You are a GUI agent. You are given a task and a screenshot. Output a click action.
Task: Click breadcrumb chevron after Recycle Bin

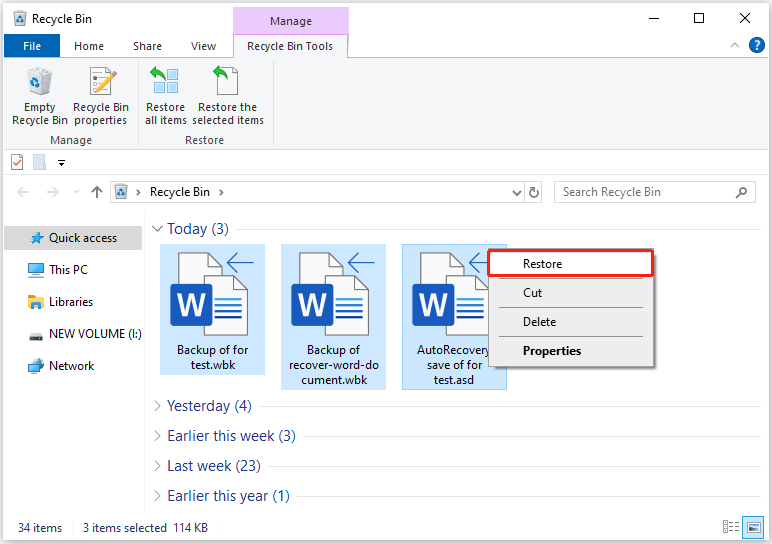pyautogui.click(x=222, y=192)
